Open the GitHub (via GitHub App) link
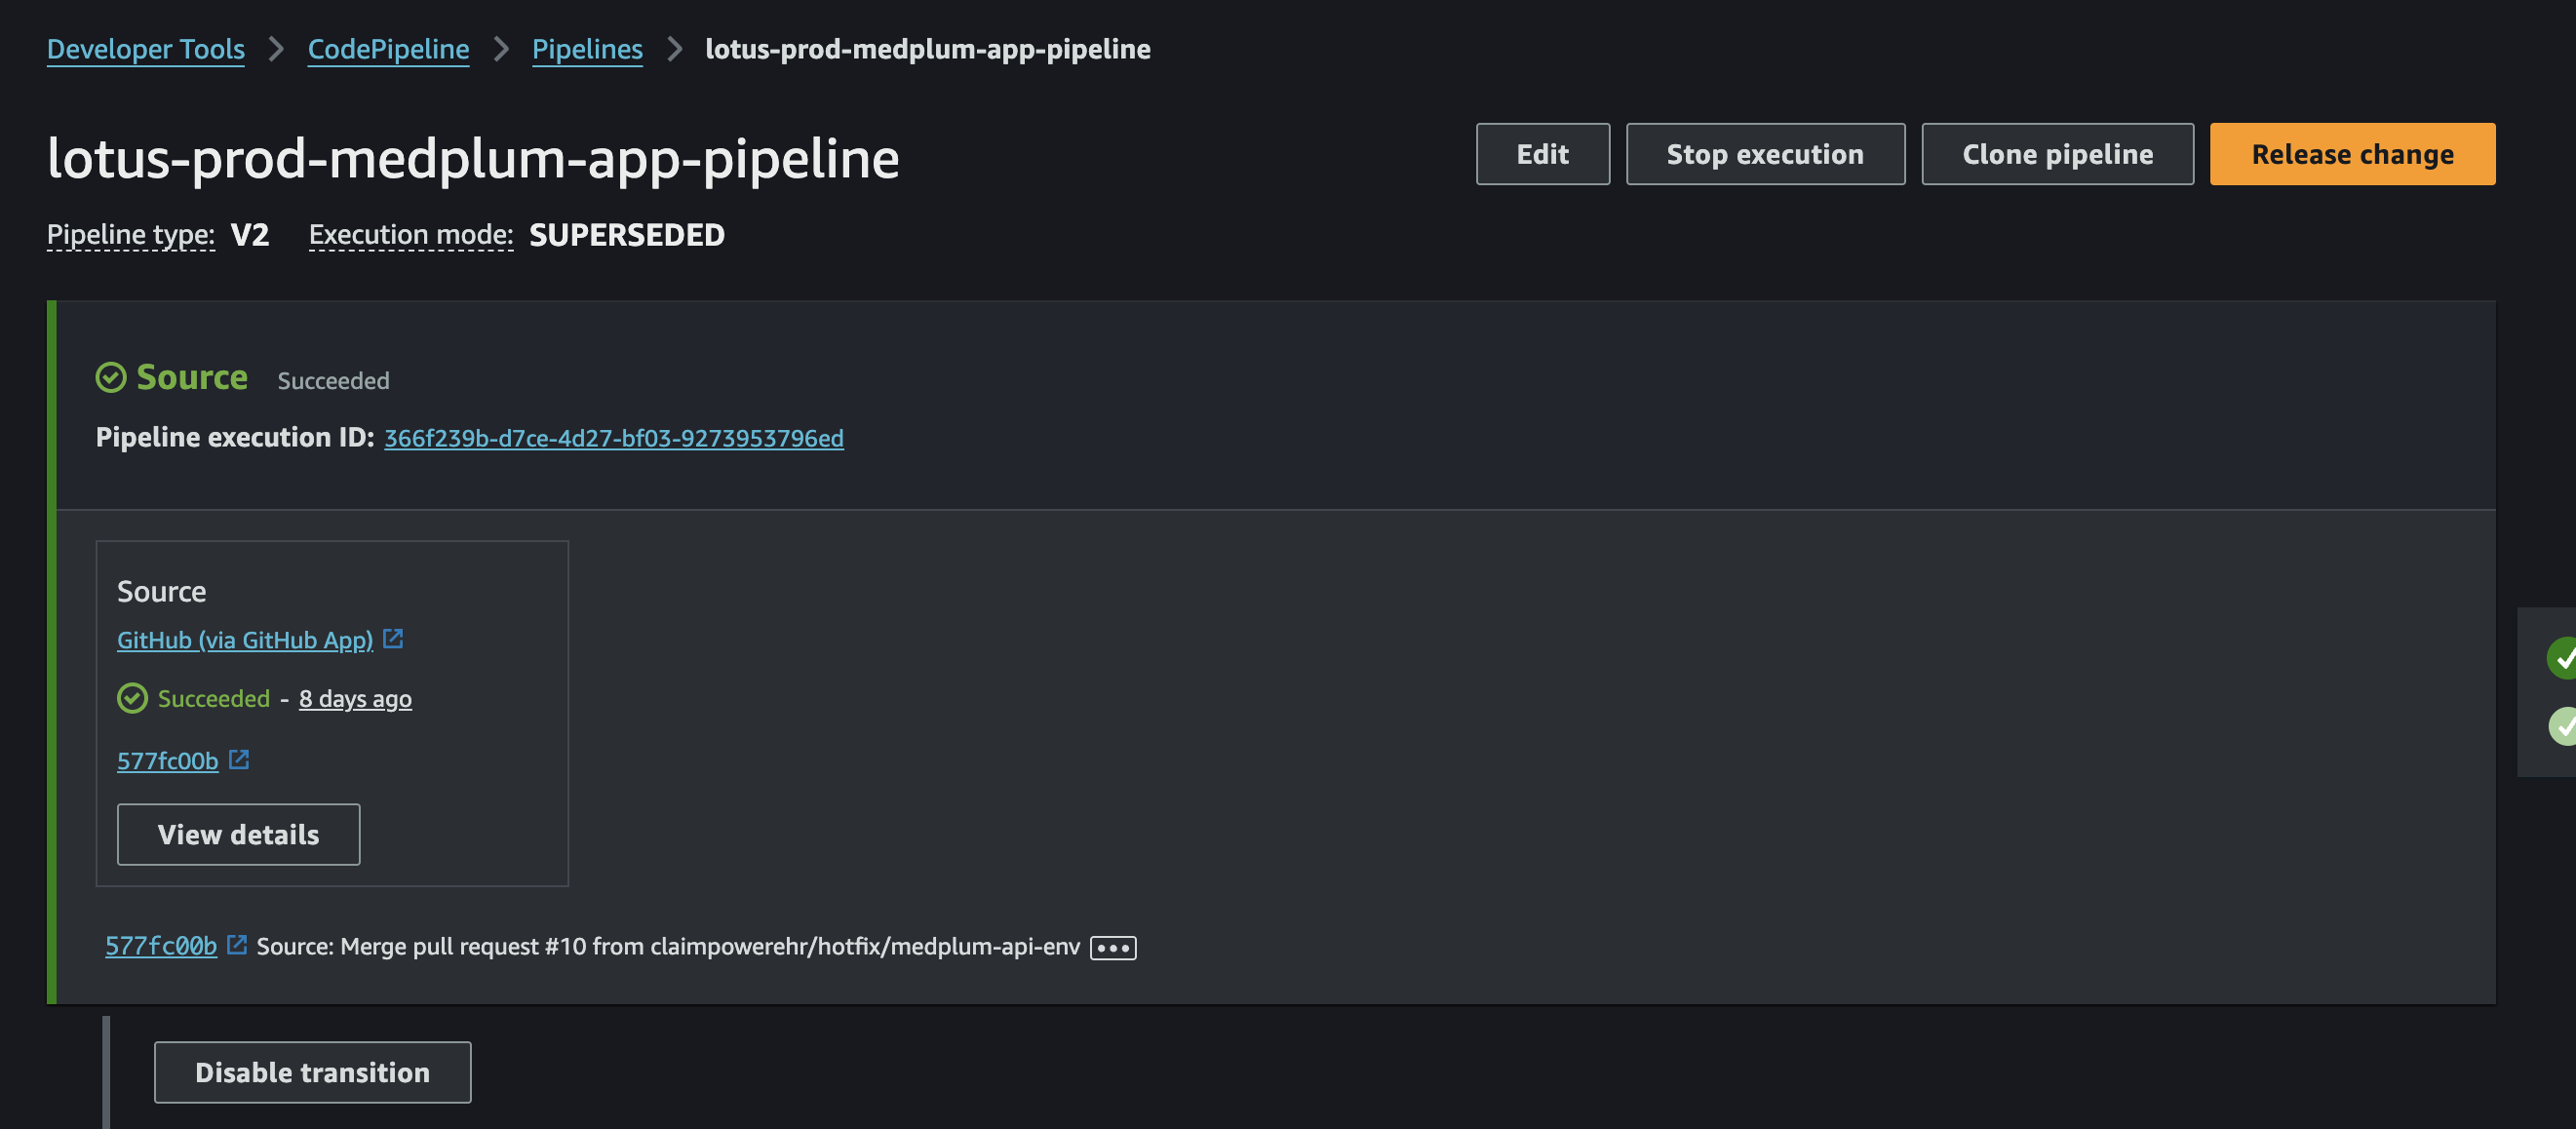Image resolution: width=2576 pixels, height=1129 pixels. click(x=245, y=640)
